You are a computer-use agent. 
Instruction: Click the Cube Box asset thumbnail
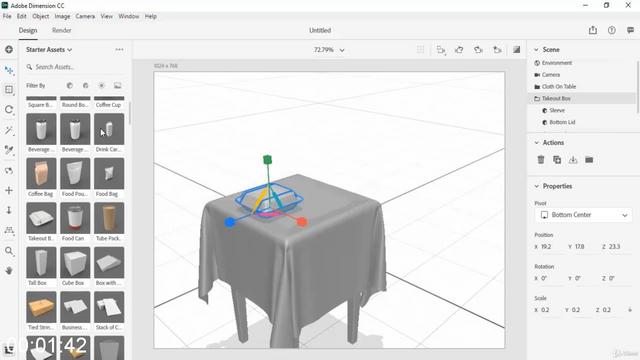tap(75, 262)
